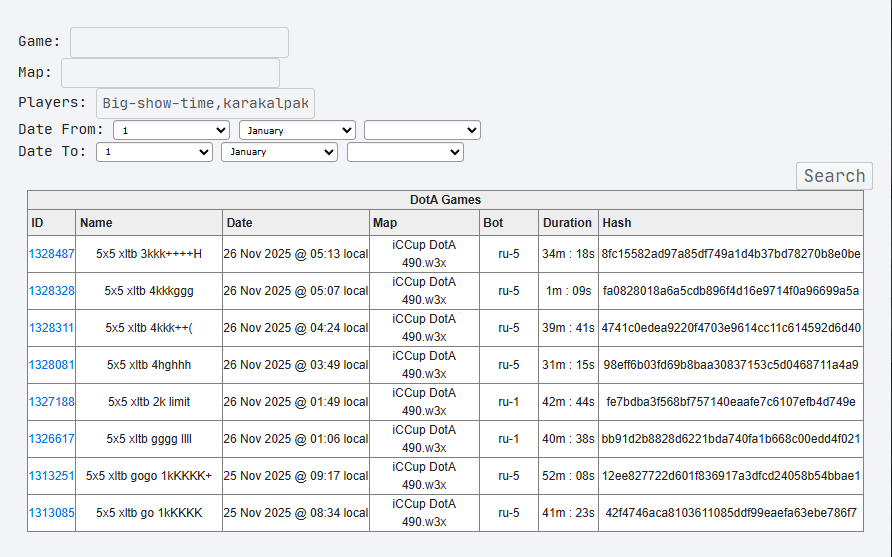Click date '26 Nov 2025 @ 03:49 local'

click(x=296, y=365)
